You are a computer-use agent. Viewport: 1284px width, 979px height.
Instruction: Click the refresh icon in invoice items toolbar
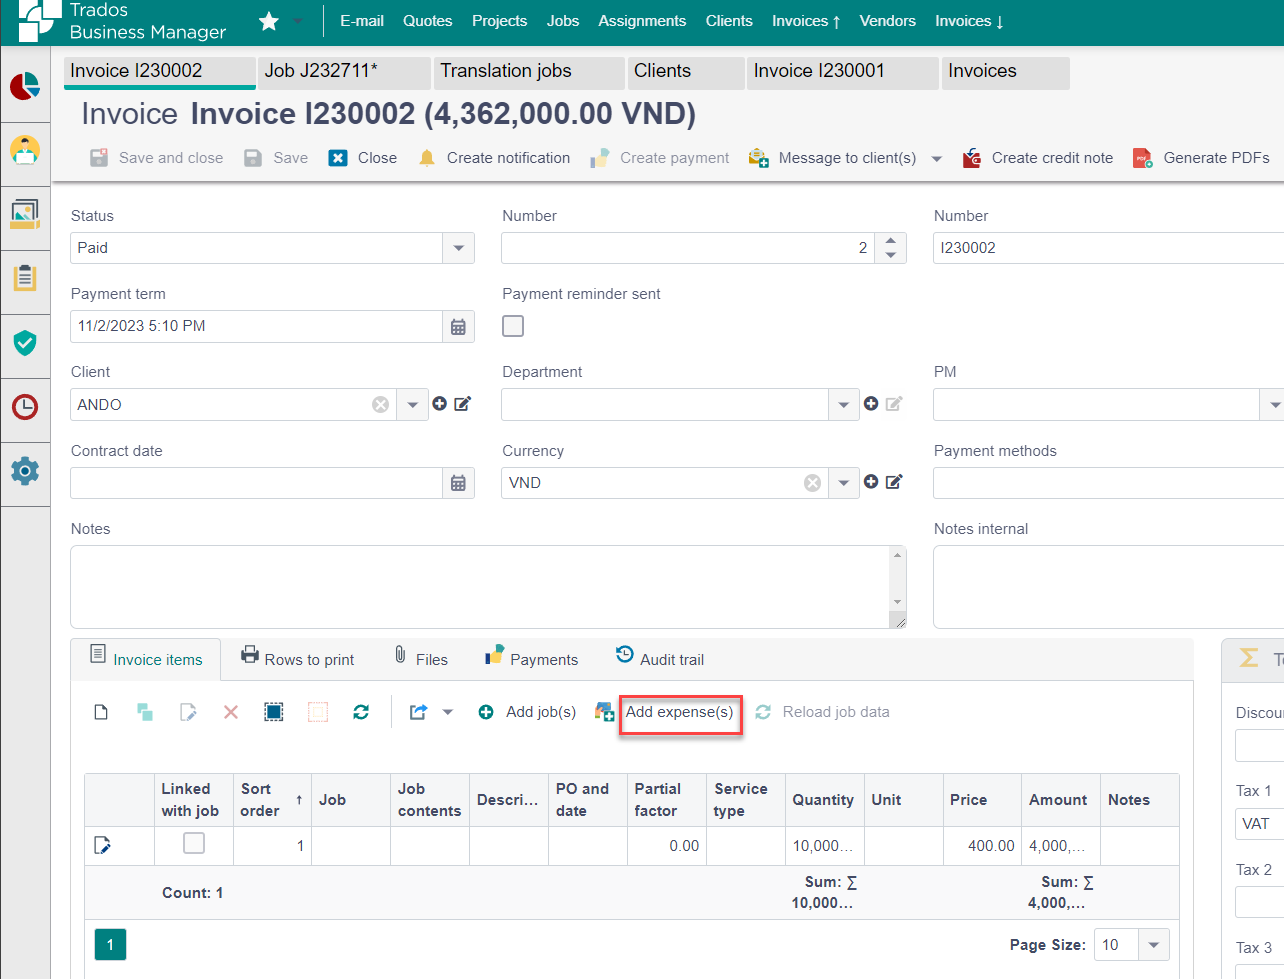(x=361, y=712)
